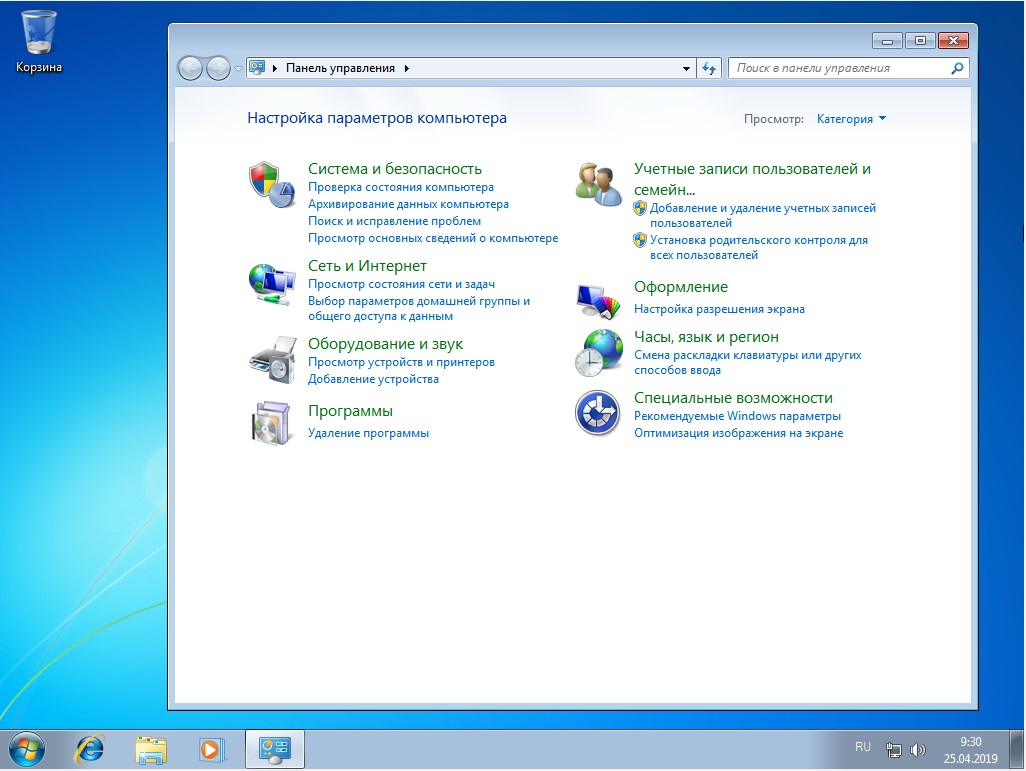Image resolution: width=1026 pixels, height=771 pixels.
Task: Click the Network and Internet globe icon
Action: pos(271,284)
